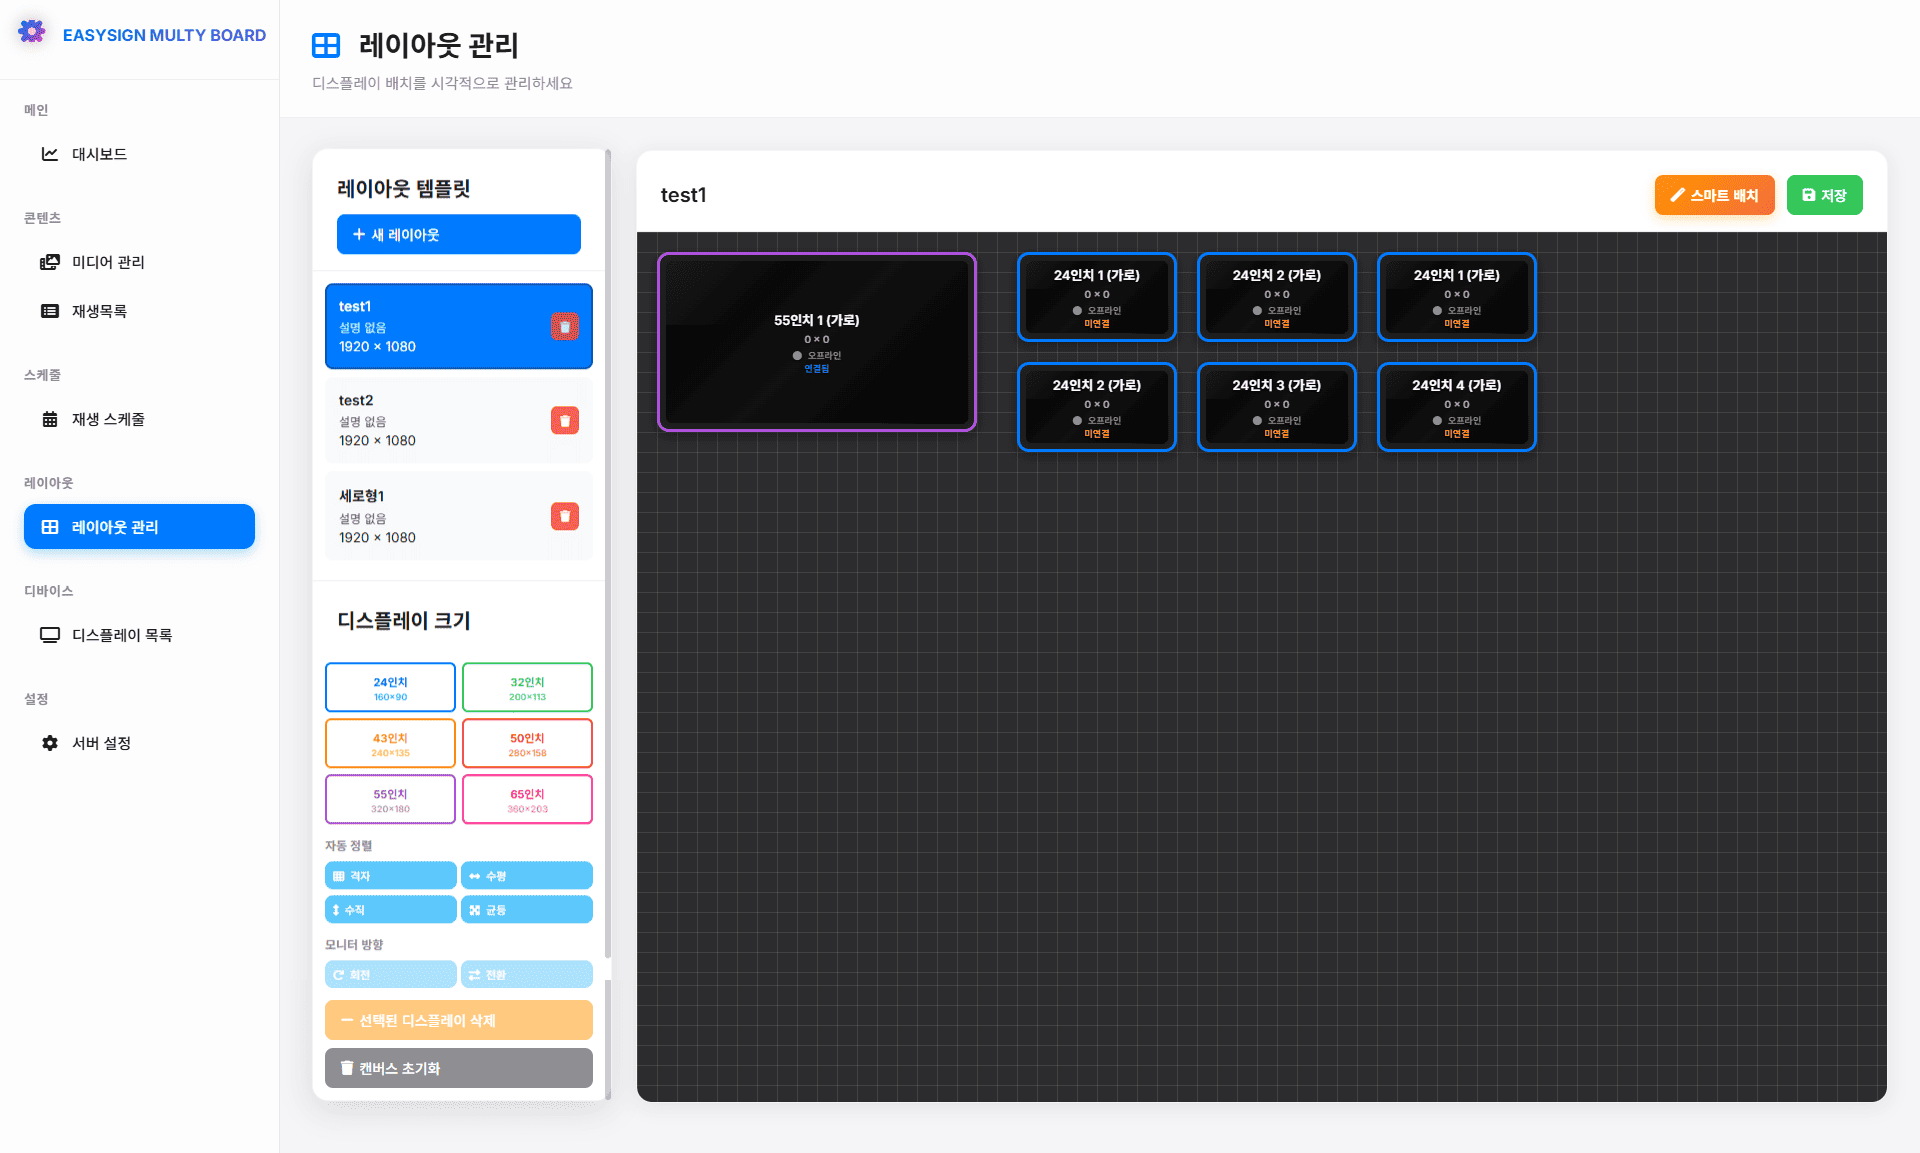The image size is (1920, 1153).
Task: Delete the test1 layout with trash icon
Action: (x=564, y=327)
